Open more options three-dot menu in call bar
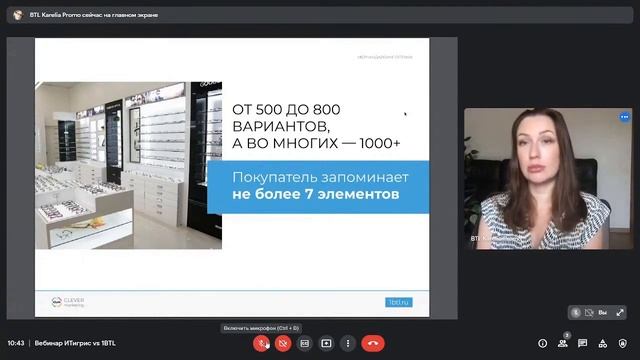The width and height of the screenshot is (640, 360). coord(348,343)
